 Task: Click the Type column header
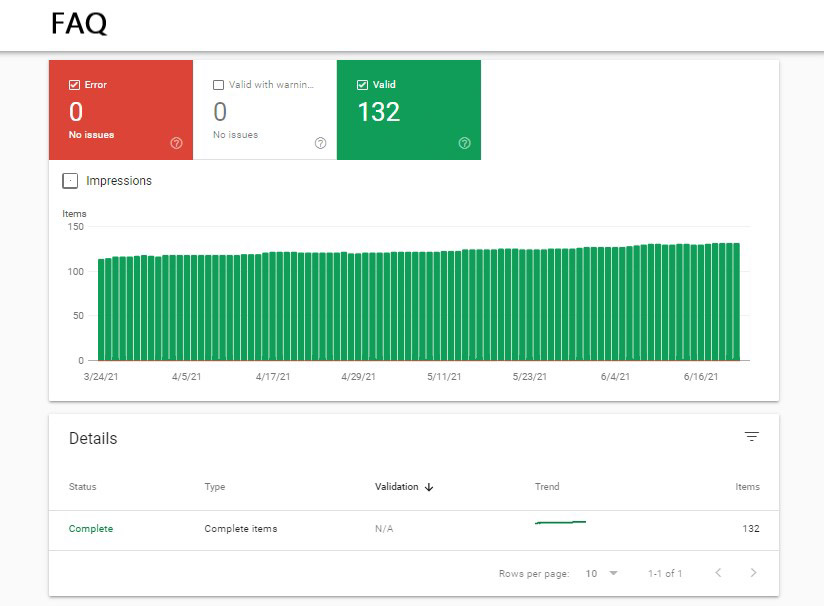(215, 487)
